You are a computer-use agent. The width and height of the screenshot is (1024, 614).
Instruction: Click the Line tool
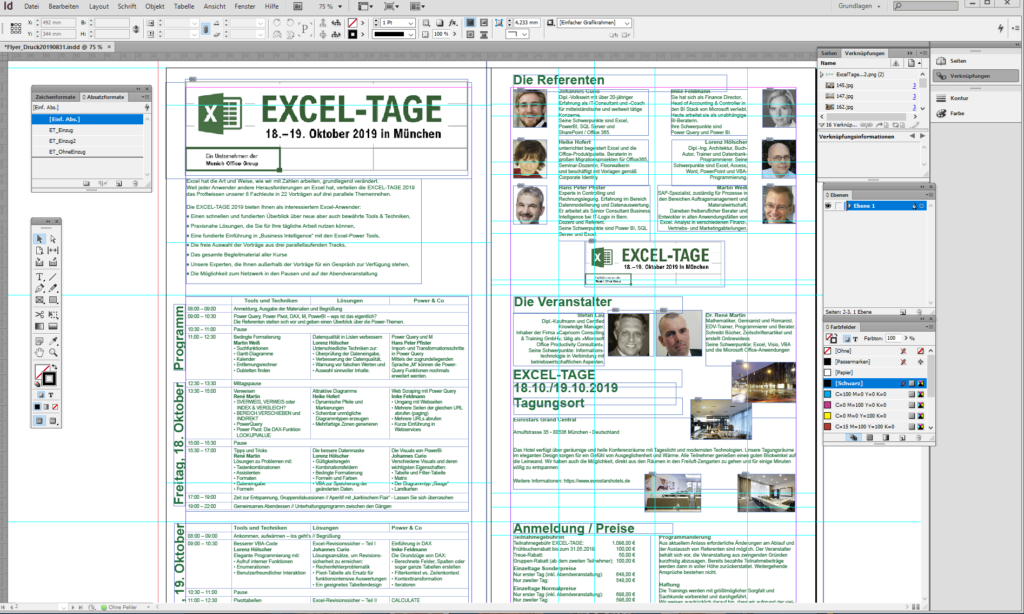[52, 277]
